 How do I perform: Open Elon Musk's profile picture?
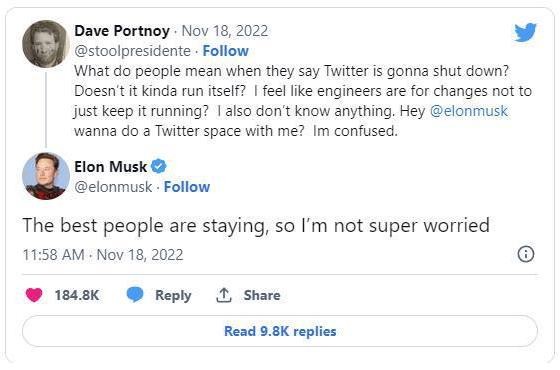(x=46, y=176)
